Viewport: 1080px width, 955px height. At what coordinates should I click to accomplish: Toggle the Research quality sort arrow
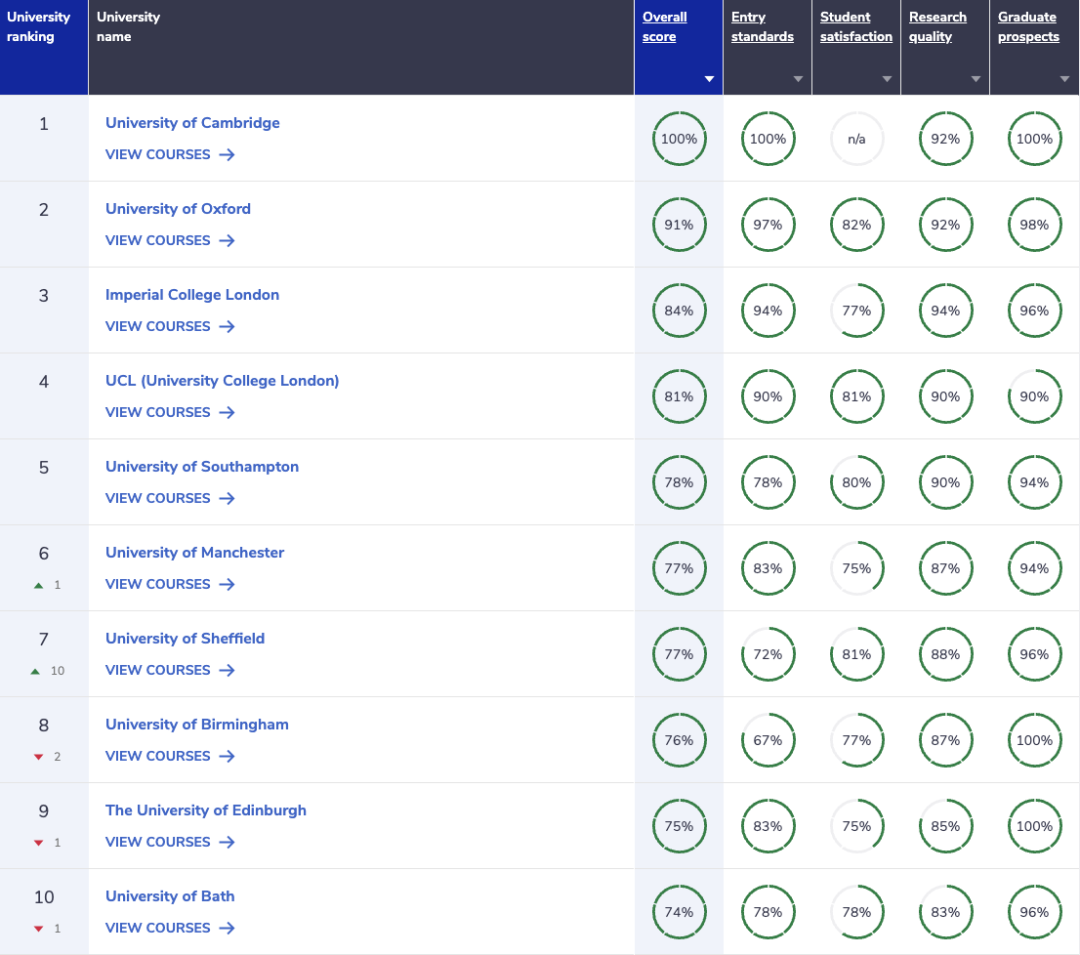pos(976,79)
